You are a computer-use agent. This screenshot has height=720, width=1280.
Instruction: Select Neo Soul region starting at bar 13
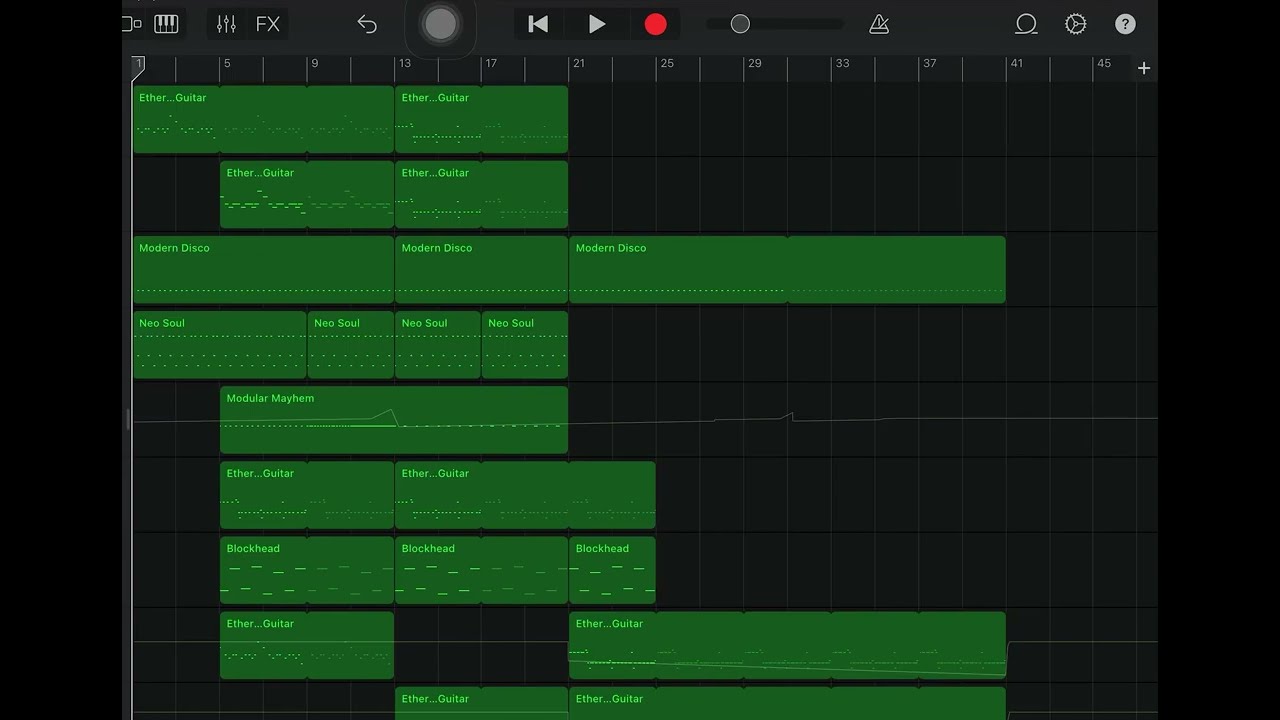coord(438,345)
